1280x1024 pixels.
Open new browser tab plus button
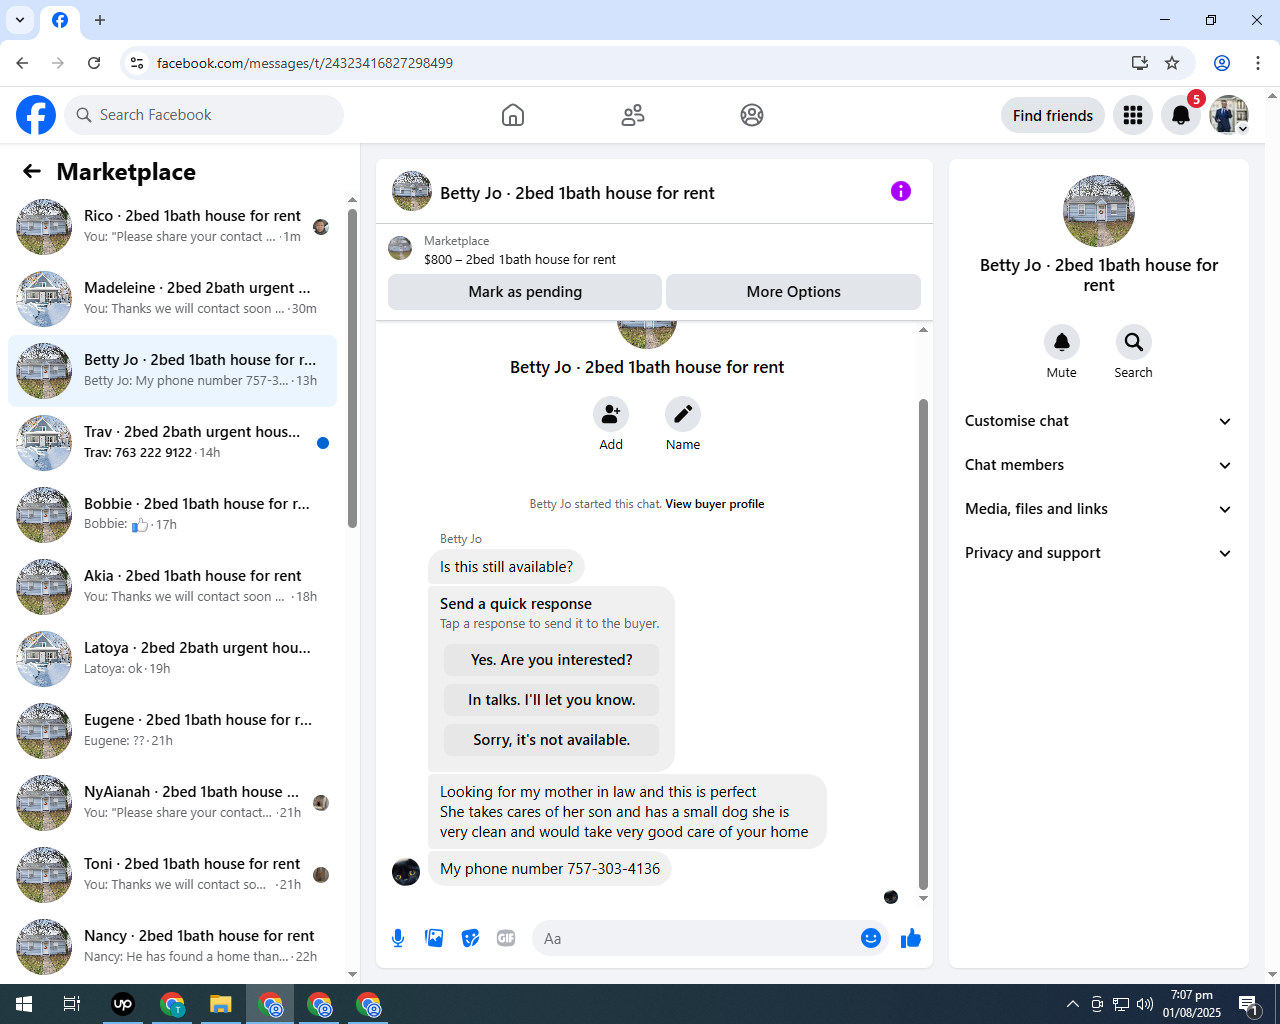100,20
